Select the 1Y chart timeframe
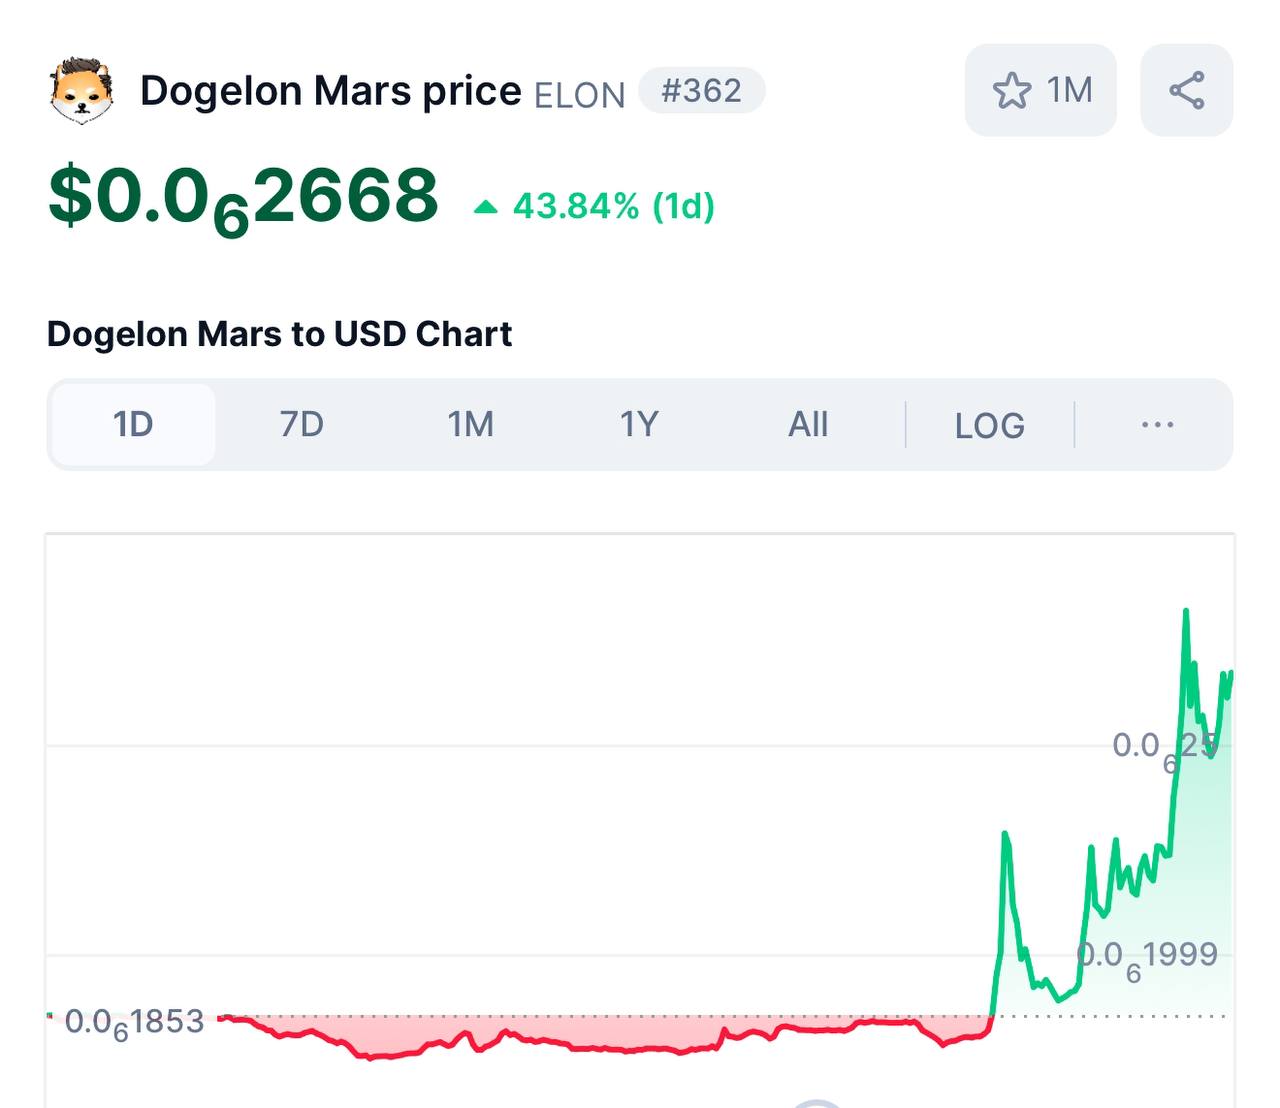This screenshot has height=1108, width=1280. [x=639, y=425]
